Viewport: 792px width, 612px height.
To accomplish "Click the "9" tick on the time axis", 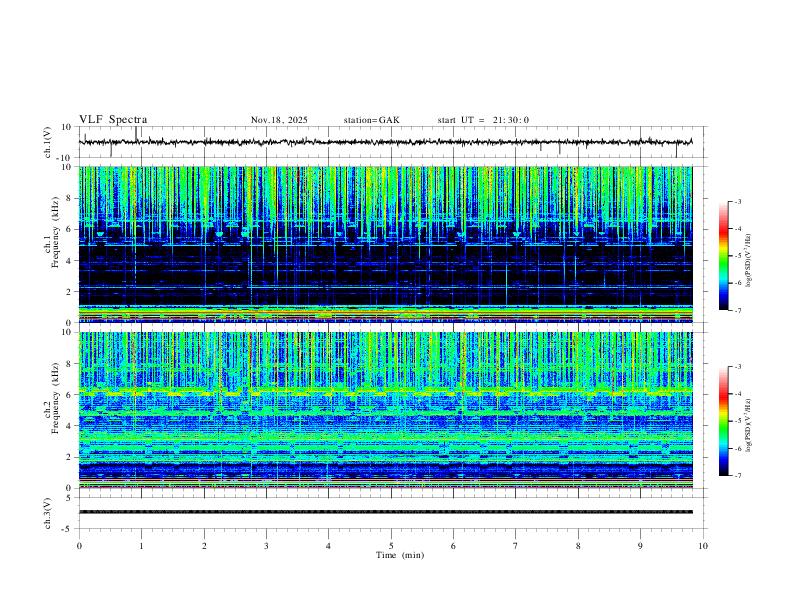I will tap(640, 546).
